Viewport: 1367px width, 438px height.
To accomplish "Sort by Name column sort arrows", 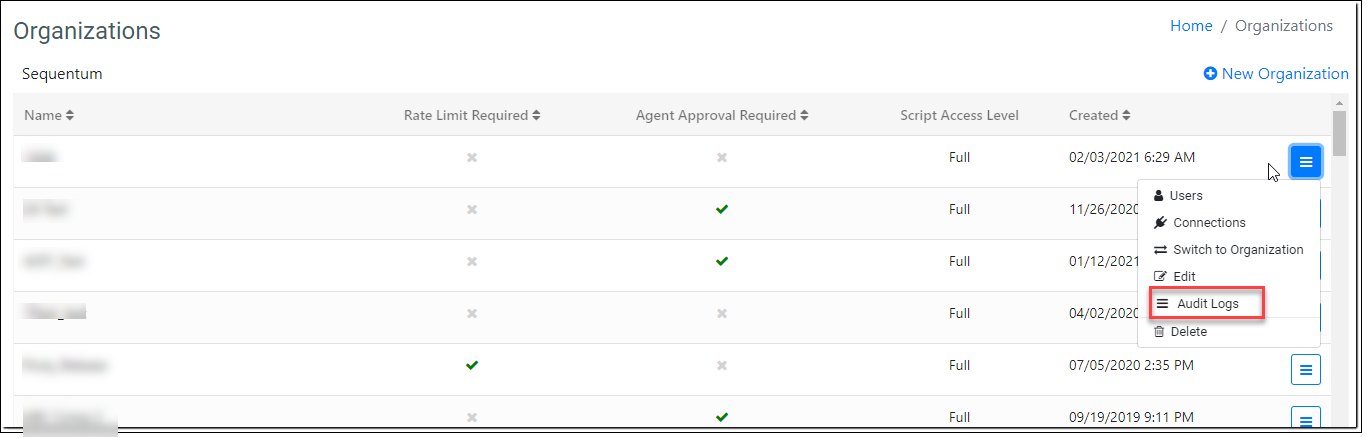I will pos(70,116).
